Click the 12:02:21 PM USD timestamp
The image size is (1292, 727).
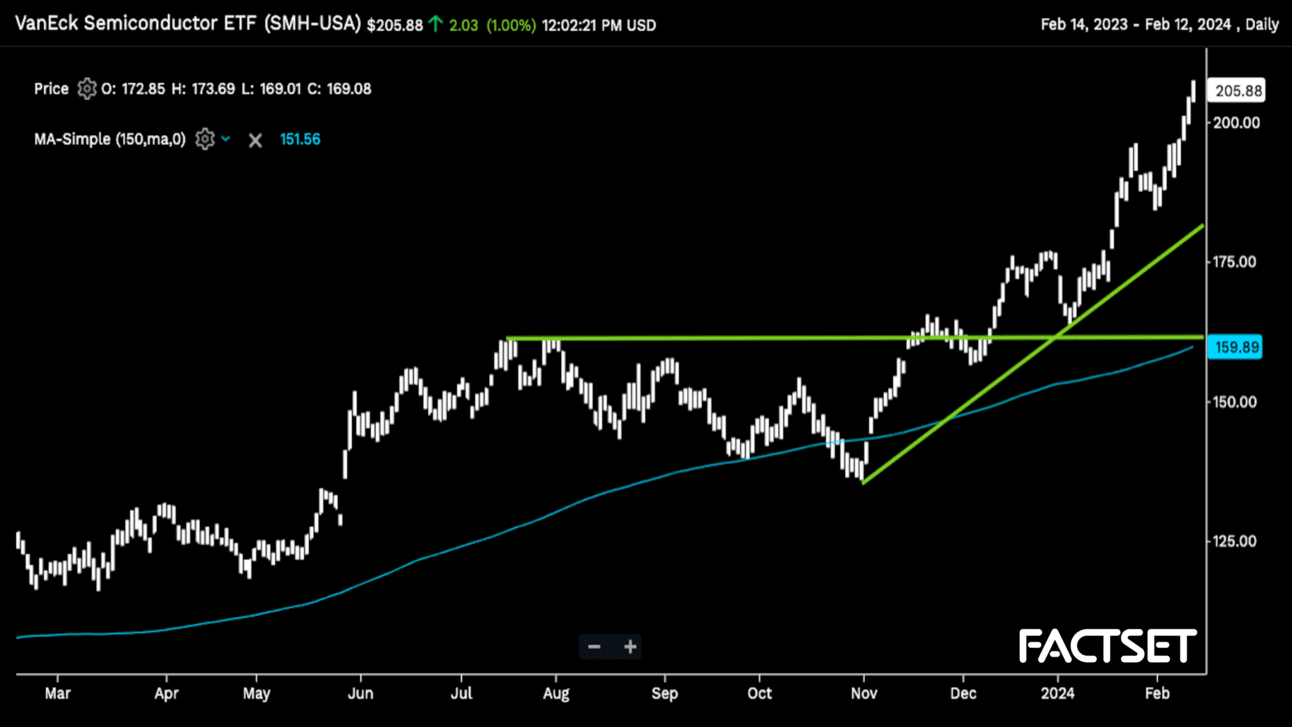(x=599, y=25)
